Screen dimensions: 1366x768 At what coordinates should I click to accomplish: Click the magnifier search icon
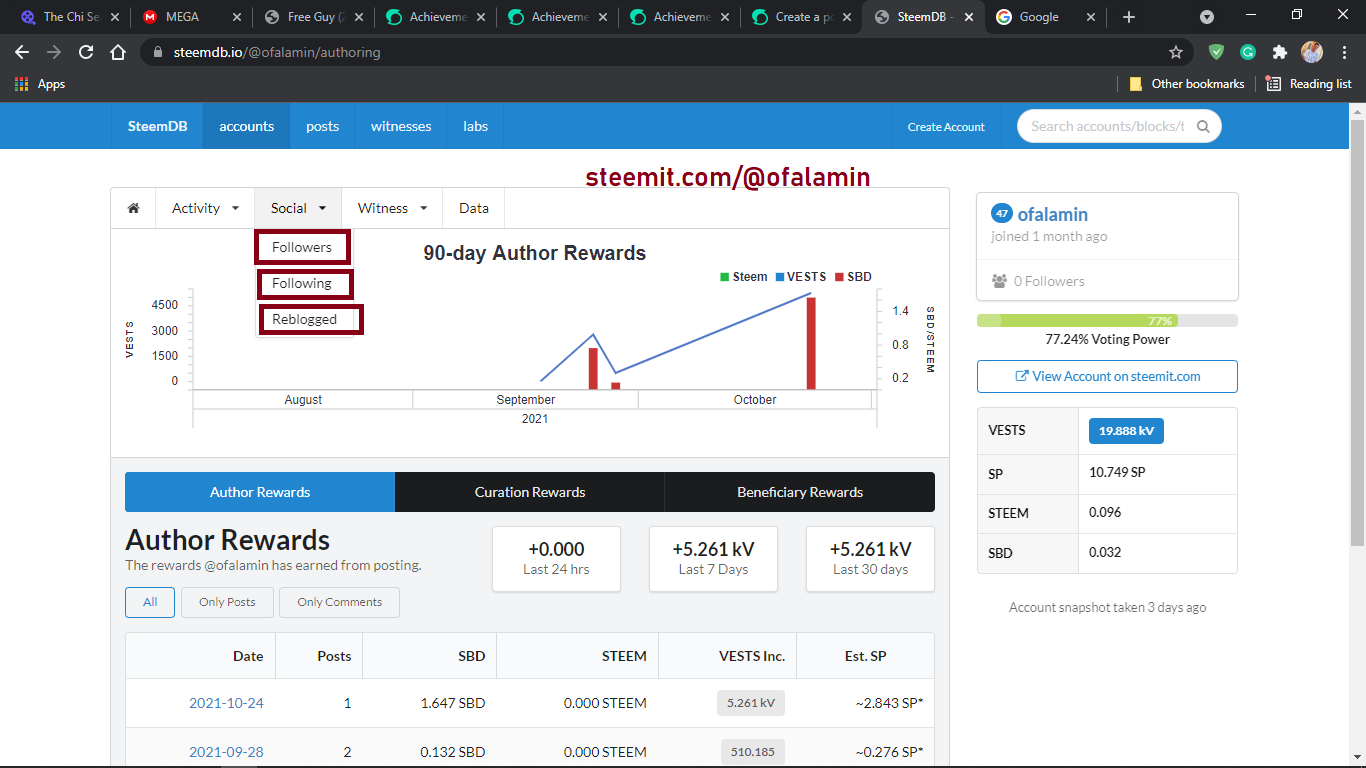[x=1203, y=126]
